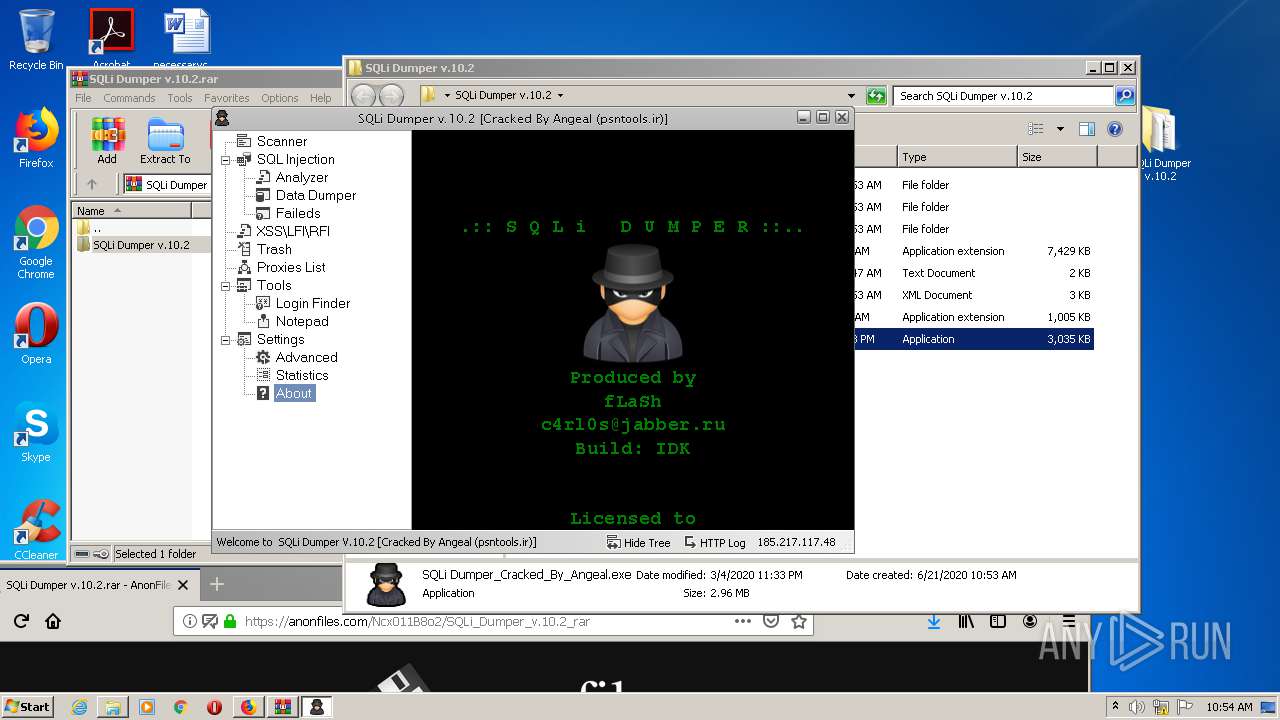This screenshot has width=1280, height=720.
Task: Click Explorer Back navigation button
Action: click(364, 96)
